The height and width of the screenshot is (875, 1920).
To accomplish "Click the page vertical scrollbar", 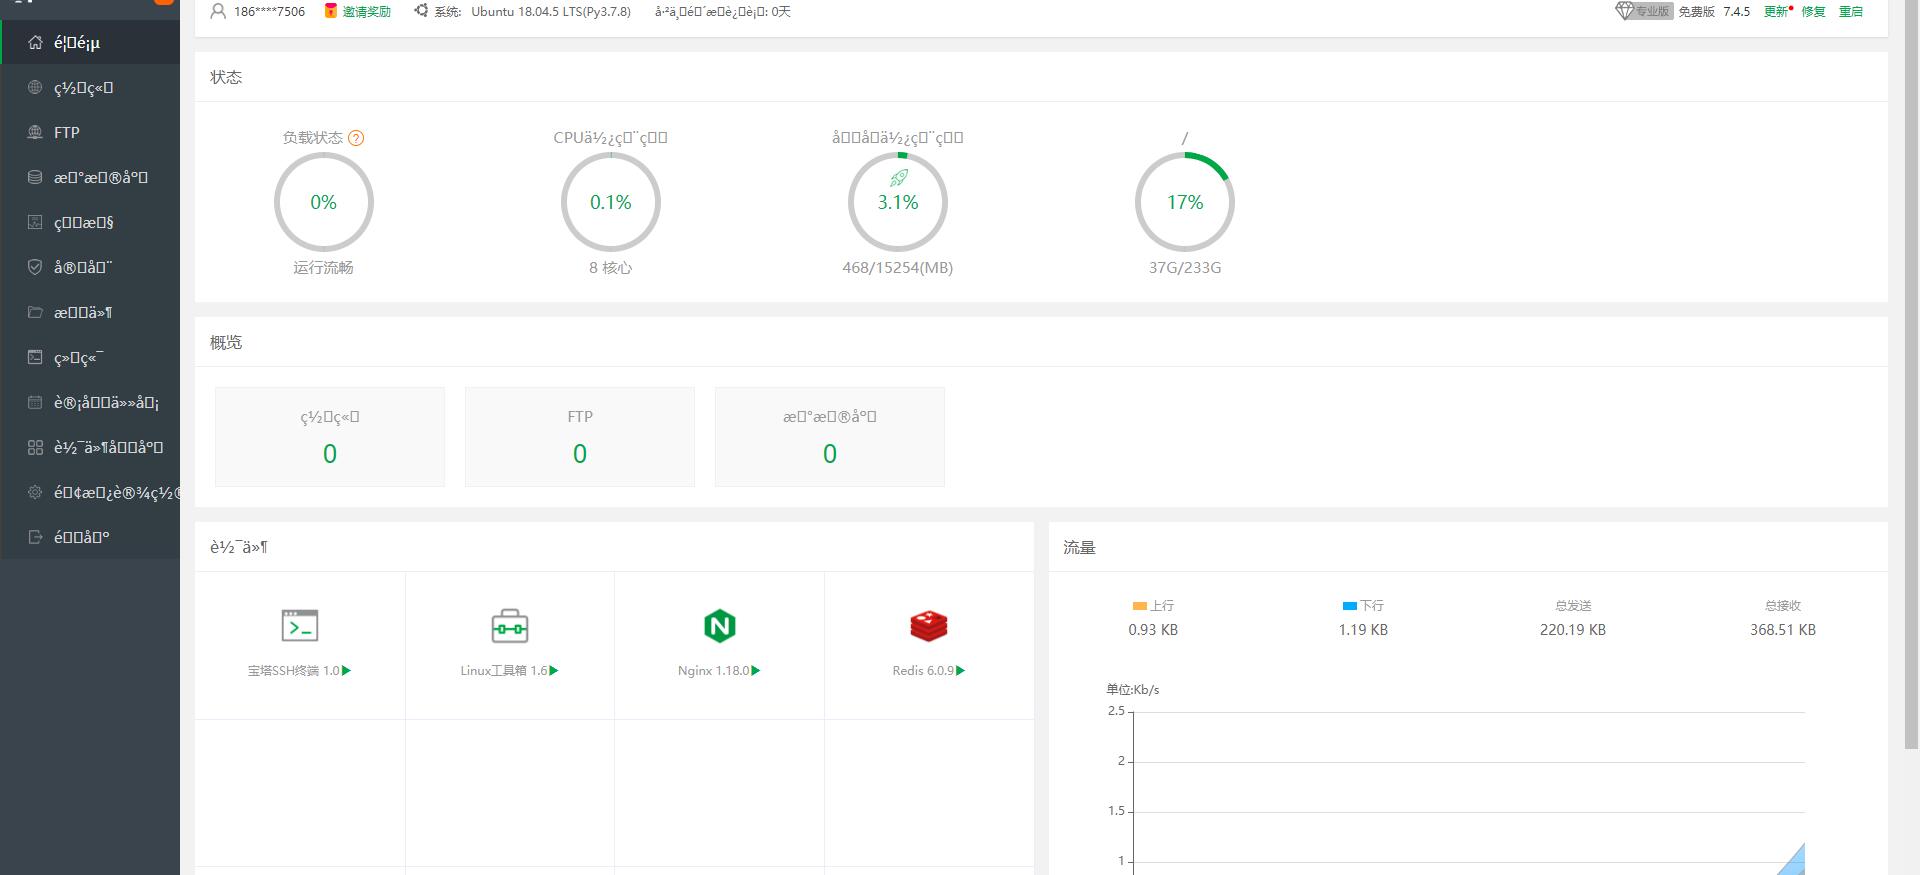I will click(x=1911, y=374).
